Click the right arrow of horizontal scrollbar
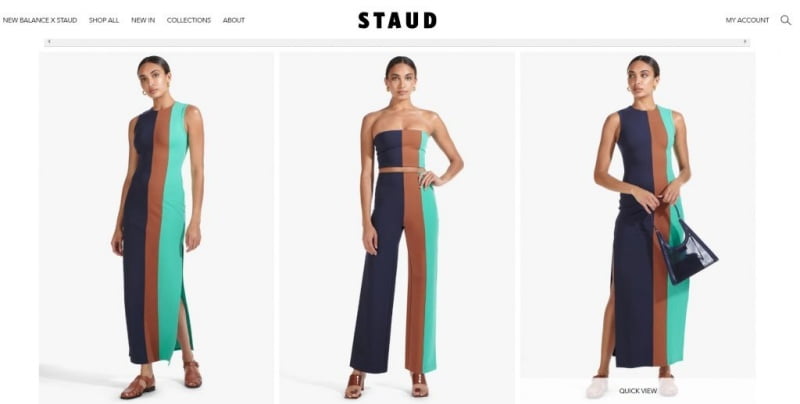 click(745, 42)
